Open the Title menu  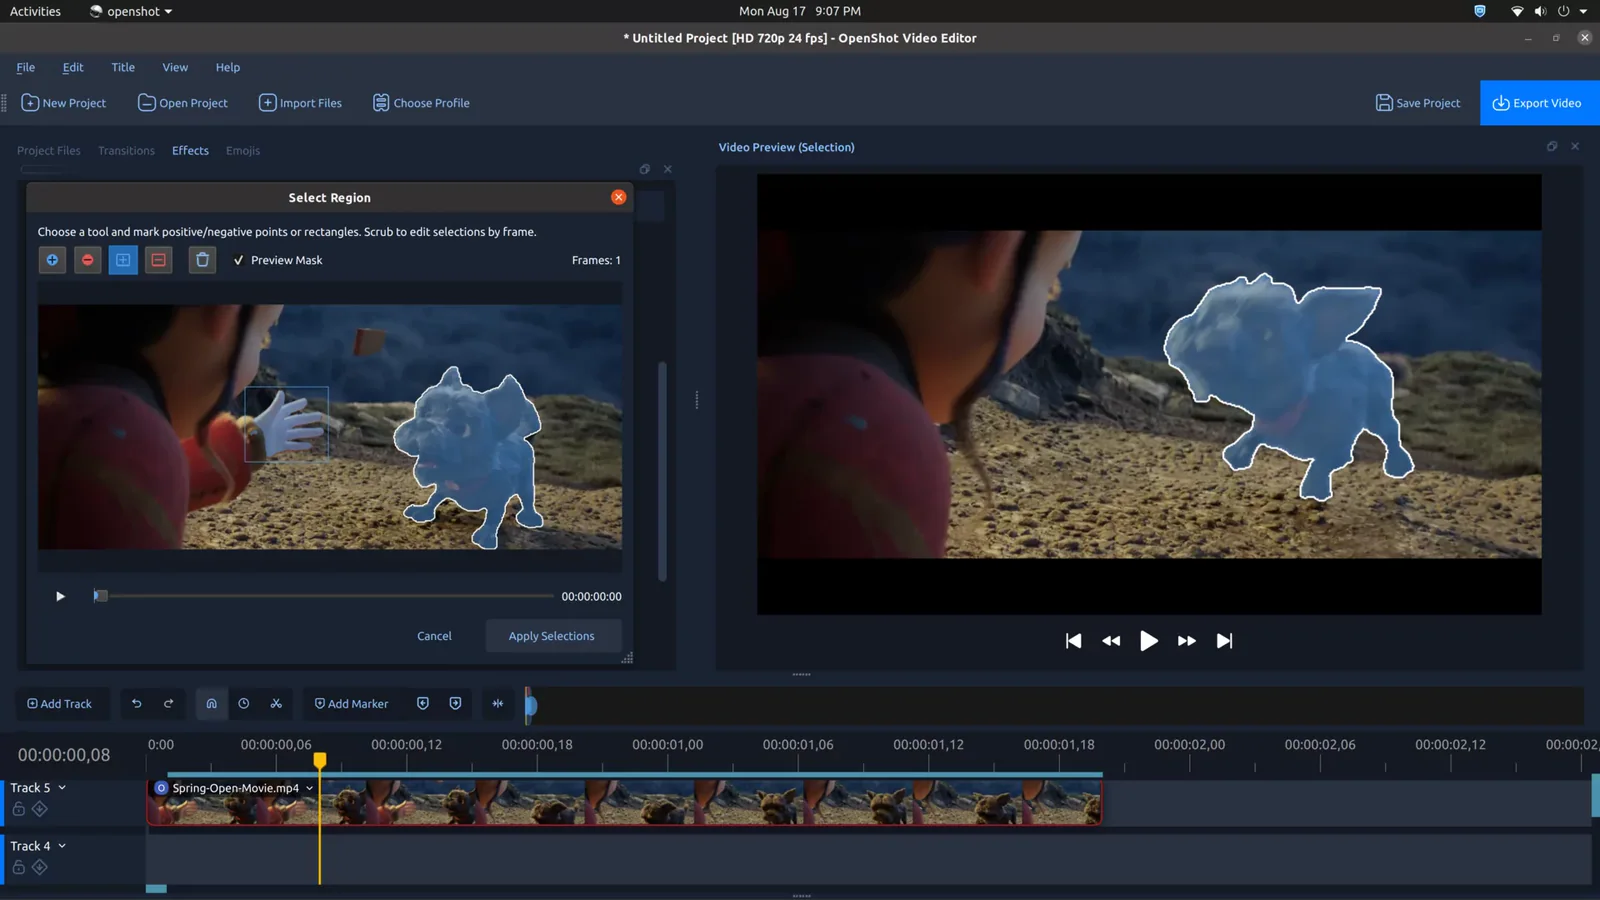point(123,67)
